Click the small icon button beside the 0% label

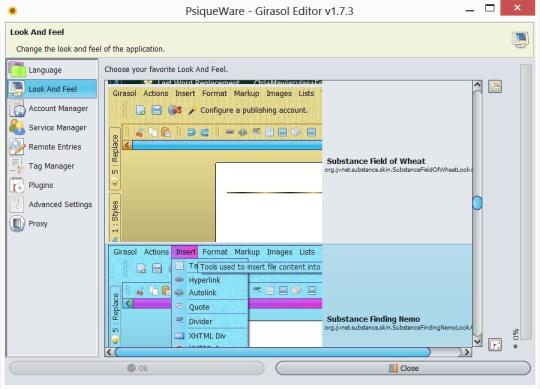pos(495,344)
